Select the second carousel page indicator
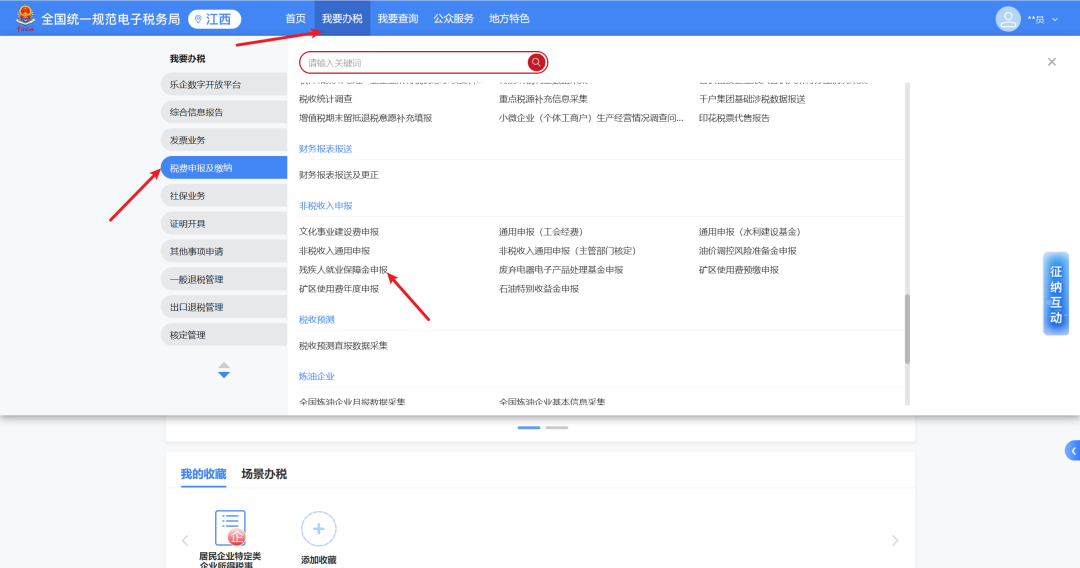 click(557, 428)
